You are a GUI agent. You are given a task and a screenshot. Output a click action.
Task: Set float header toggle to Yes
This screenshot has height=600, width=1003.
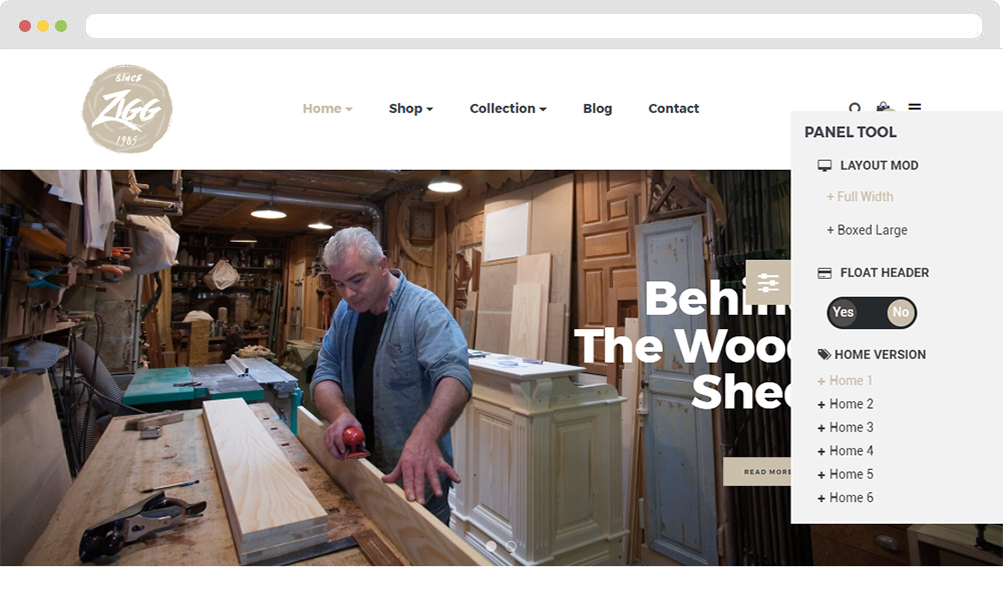click(843, 312)
